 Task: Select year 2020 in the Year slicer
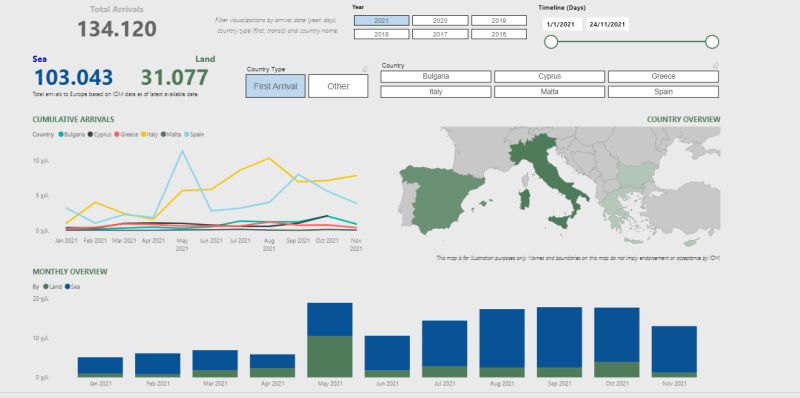(440, 20)
